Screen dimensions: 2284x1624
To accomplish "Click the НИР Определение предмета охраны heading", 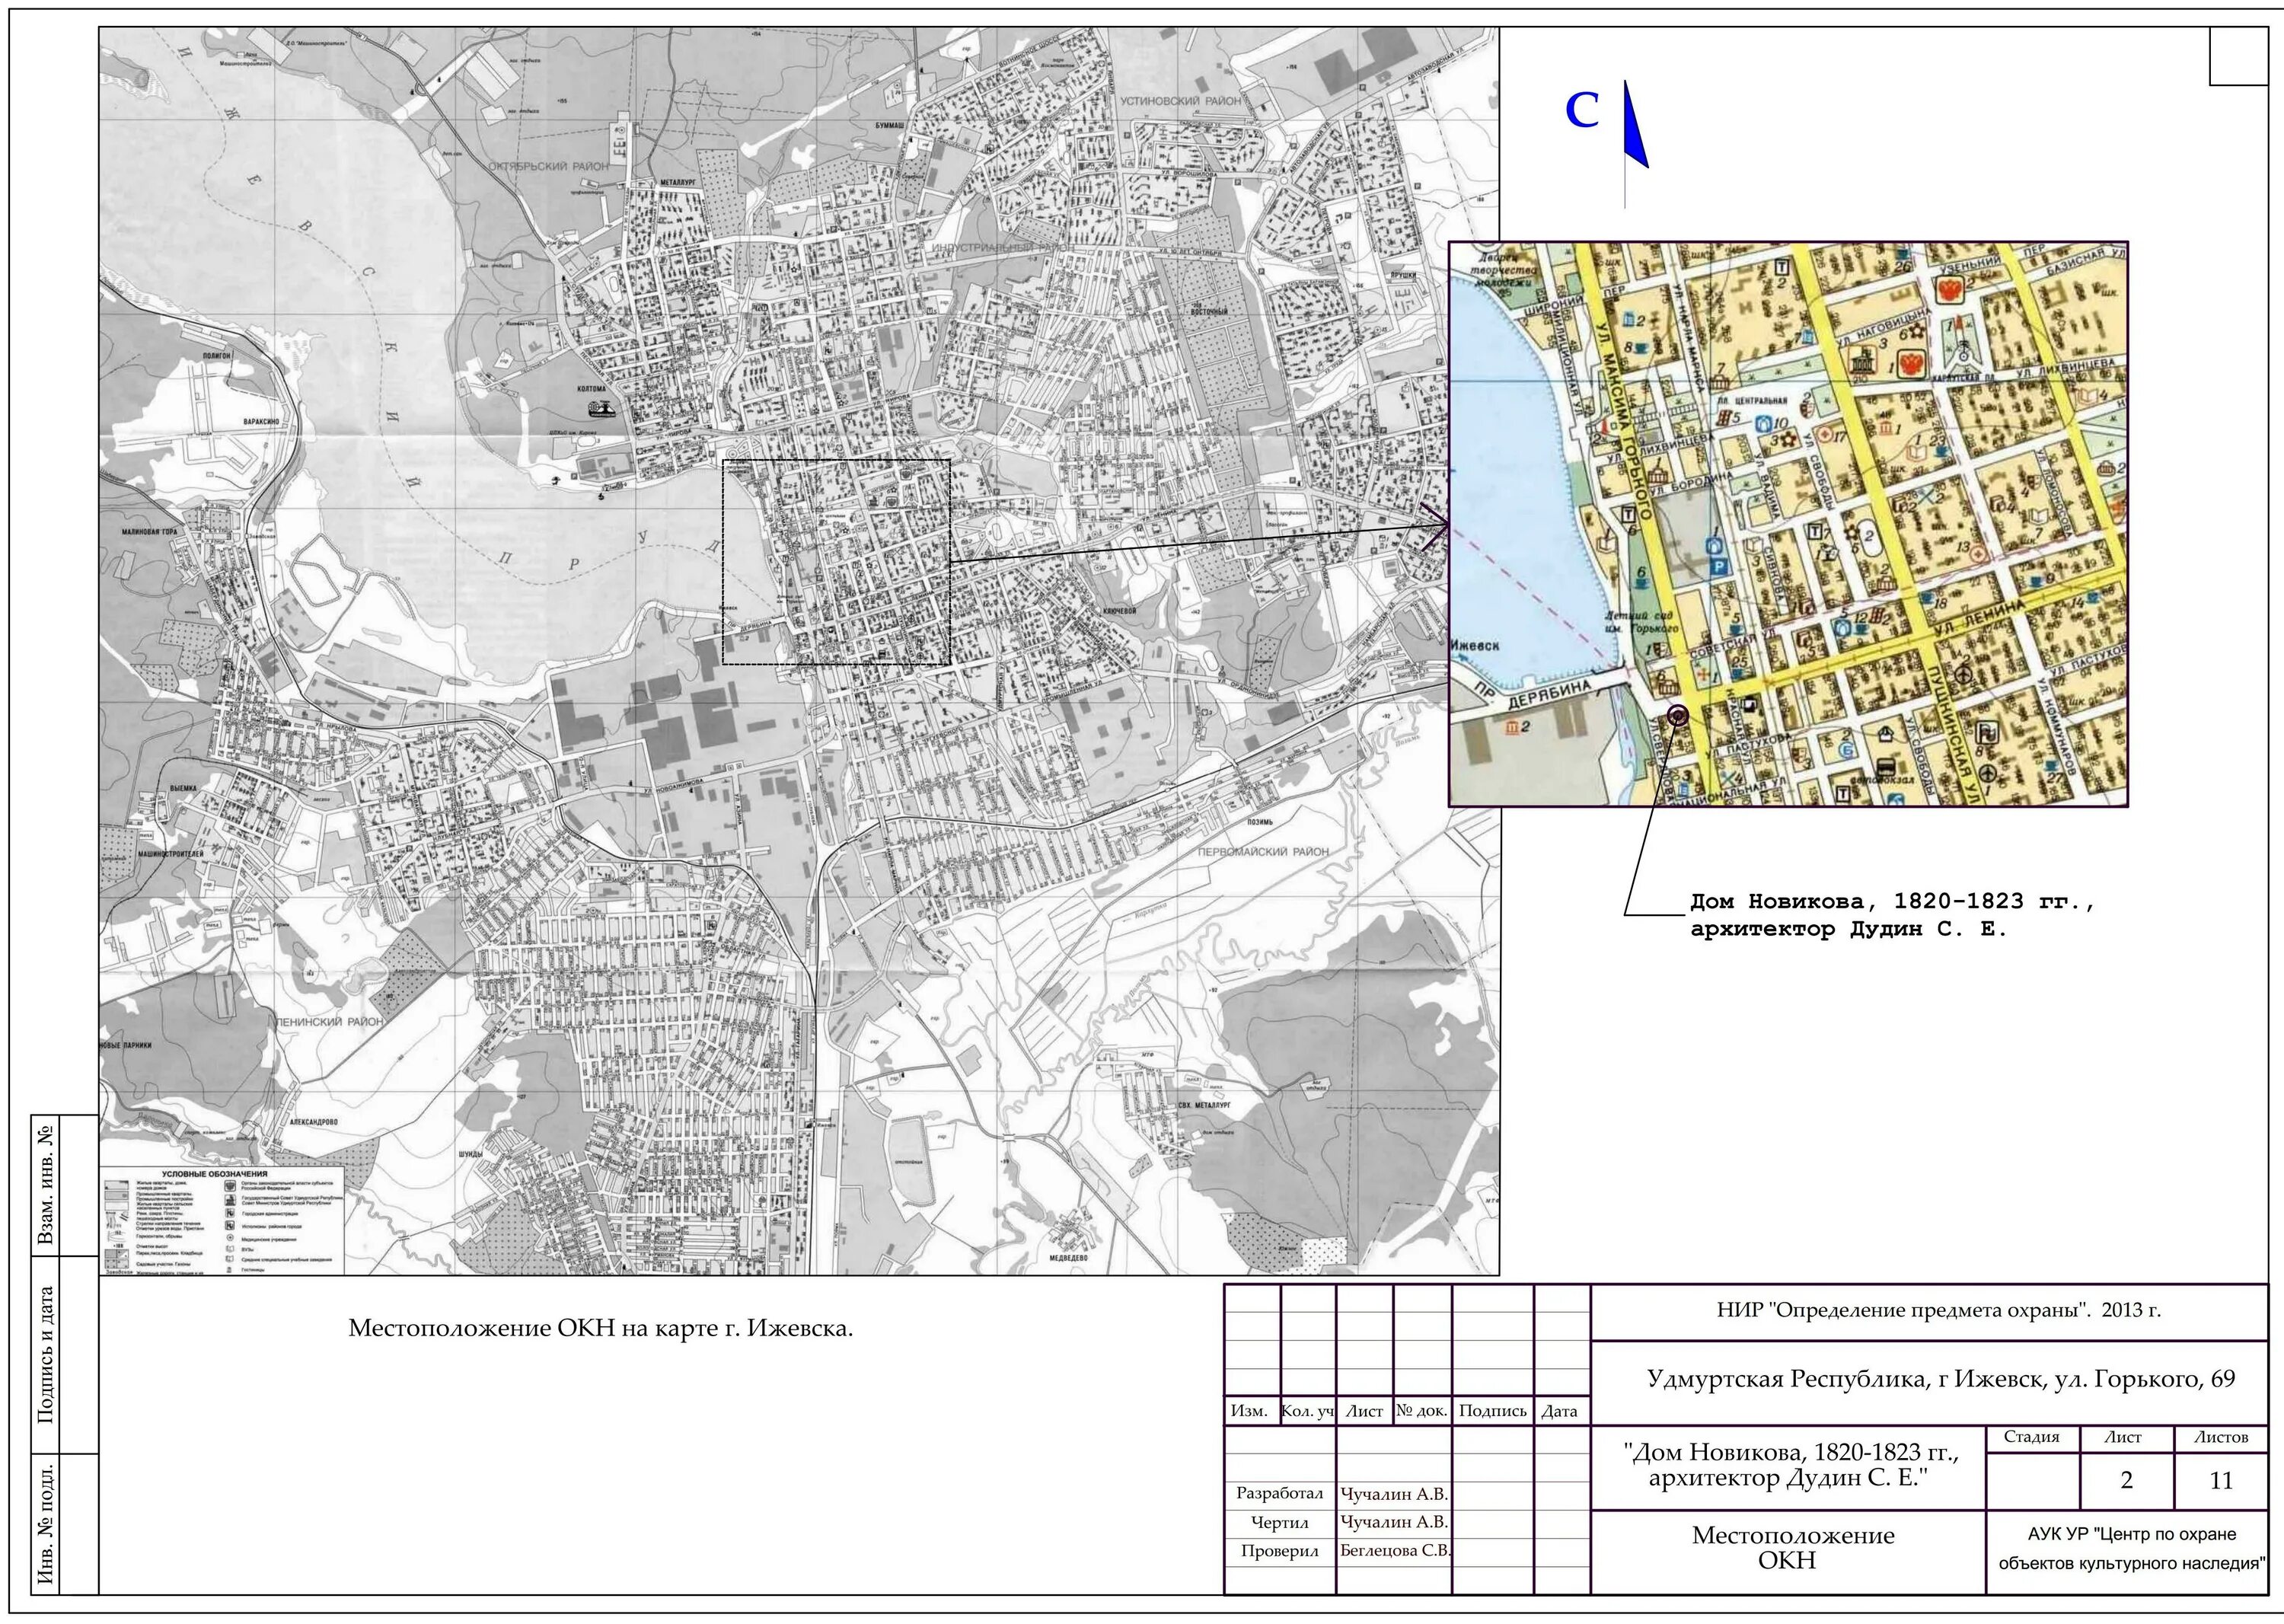I will pos(1938,1311).
